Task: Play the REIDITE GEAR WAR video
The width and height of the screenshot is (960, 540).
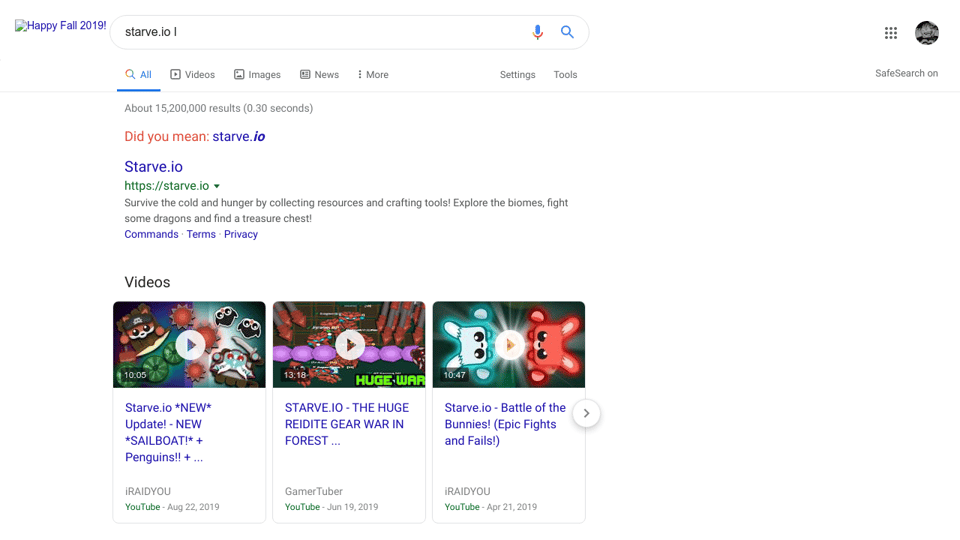Action: (349, 345)
